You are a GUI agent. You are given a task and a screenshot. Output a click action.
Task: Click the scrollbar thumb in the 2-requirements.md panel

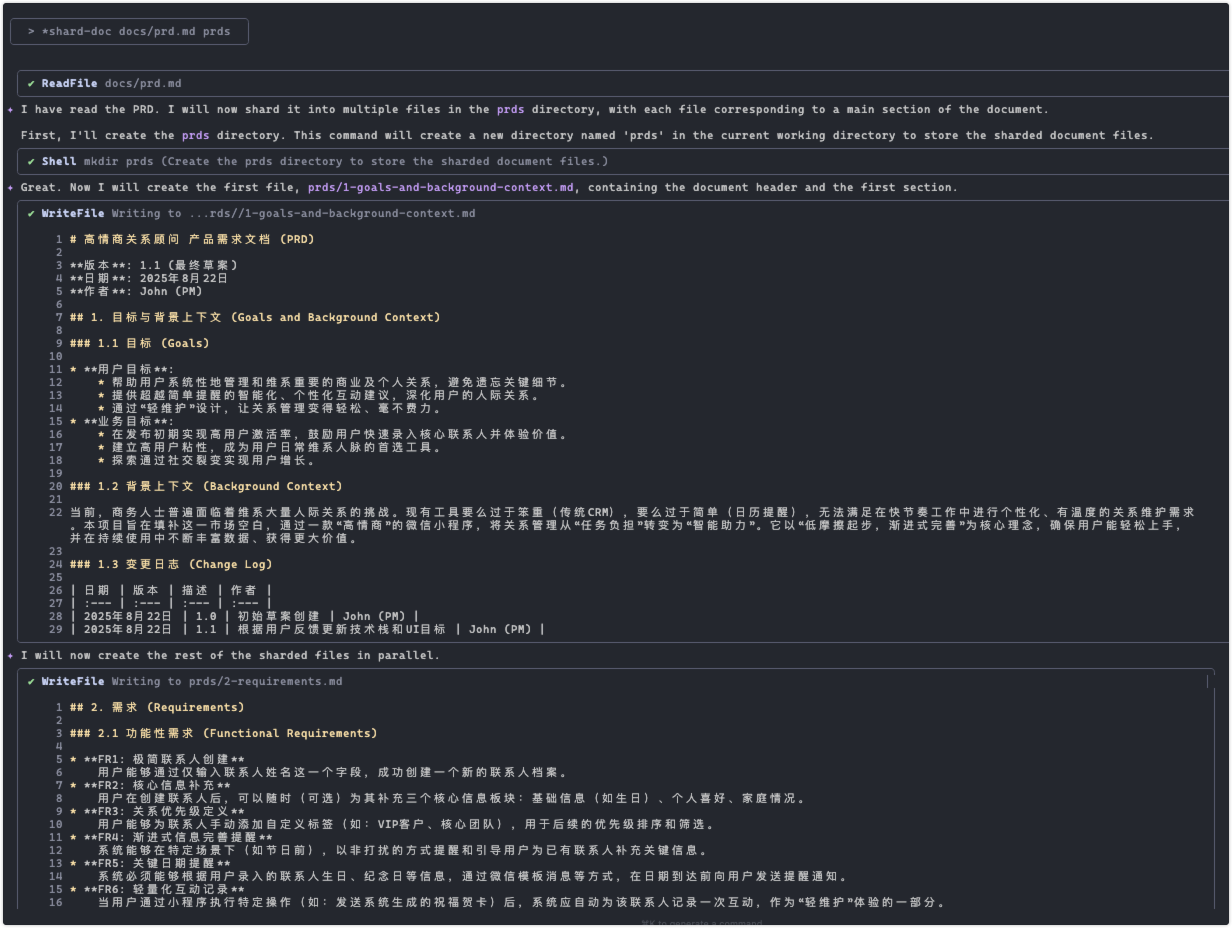1208,682
